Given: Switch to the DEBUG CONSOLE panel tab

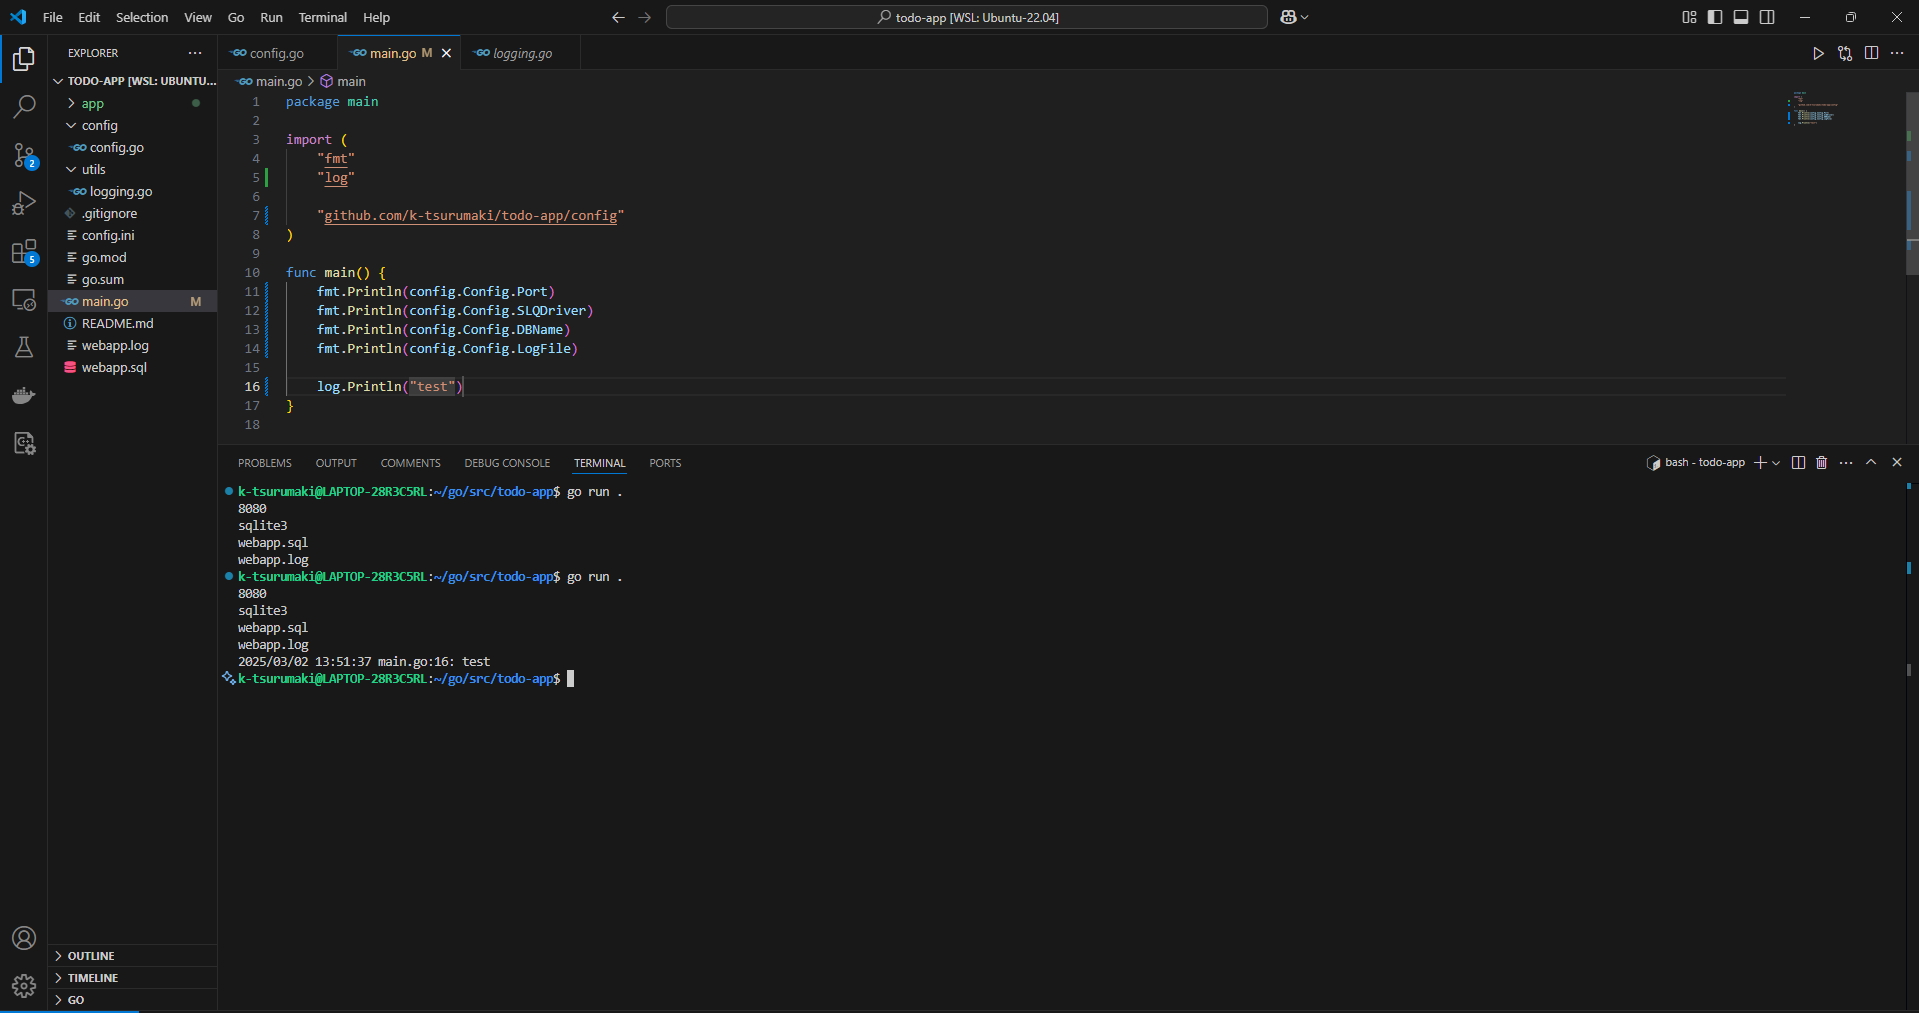Looking at the screenshot, I should (507, 463).
